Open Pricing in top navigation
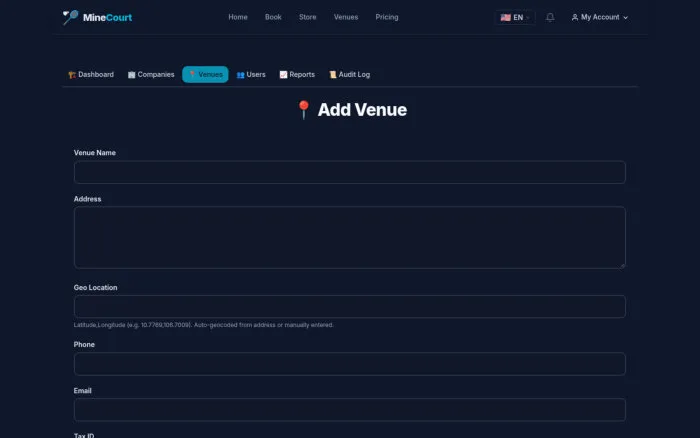Screen dimensions: 700x438 387,17
